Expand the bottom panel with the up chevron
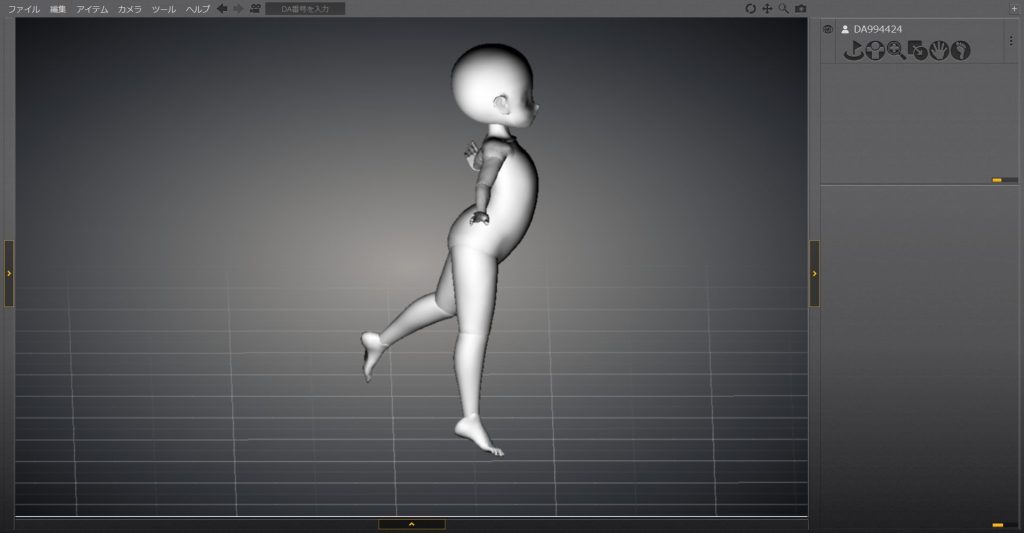 (411, 523)
